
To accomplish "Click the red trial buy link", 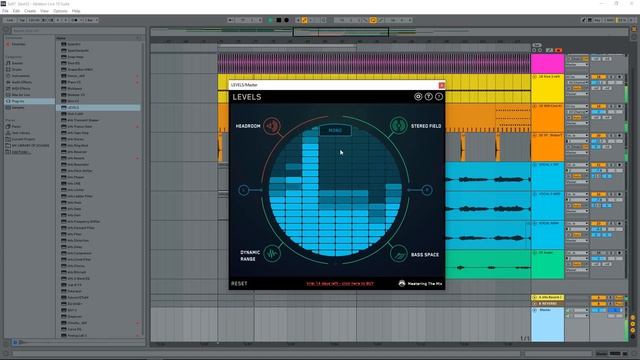I will coord(340,283).
